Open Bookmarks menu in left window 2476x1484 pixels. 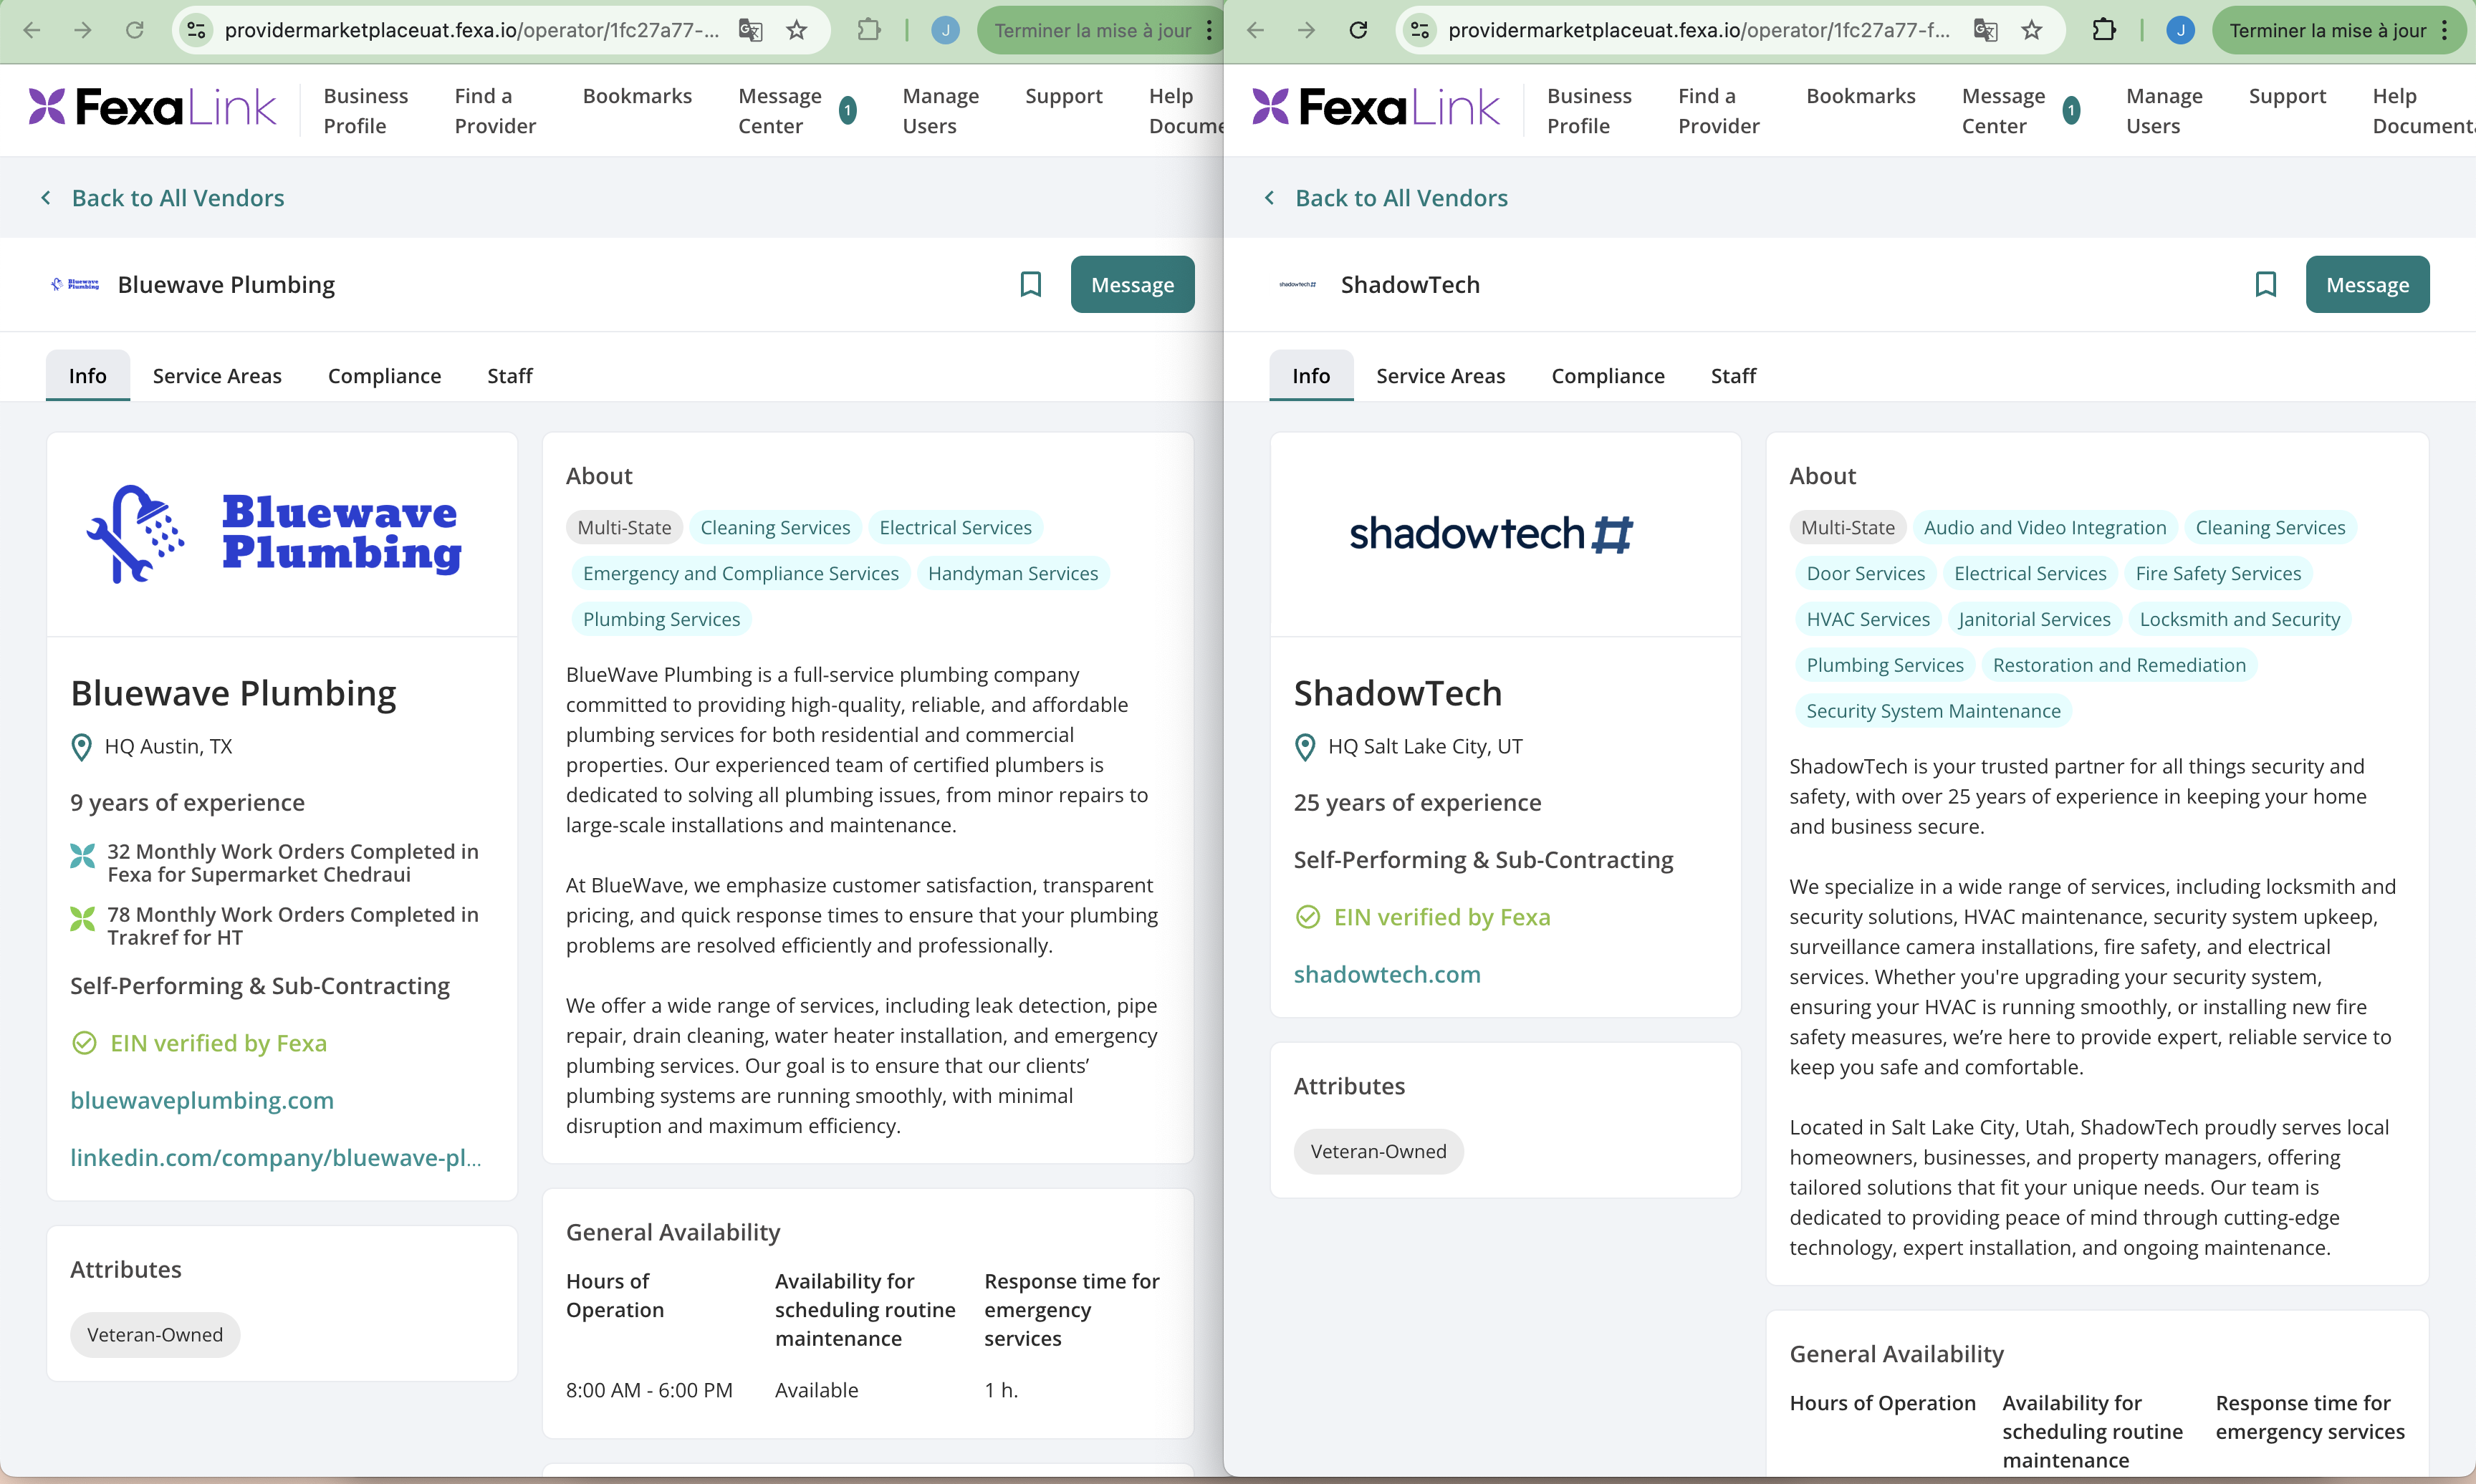637,96
